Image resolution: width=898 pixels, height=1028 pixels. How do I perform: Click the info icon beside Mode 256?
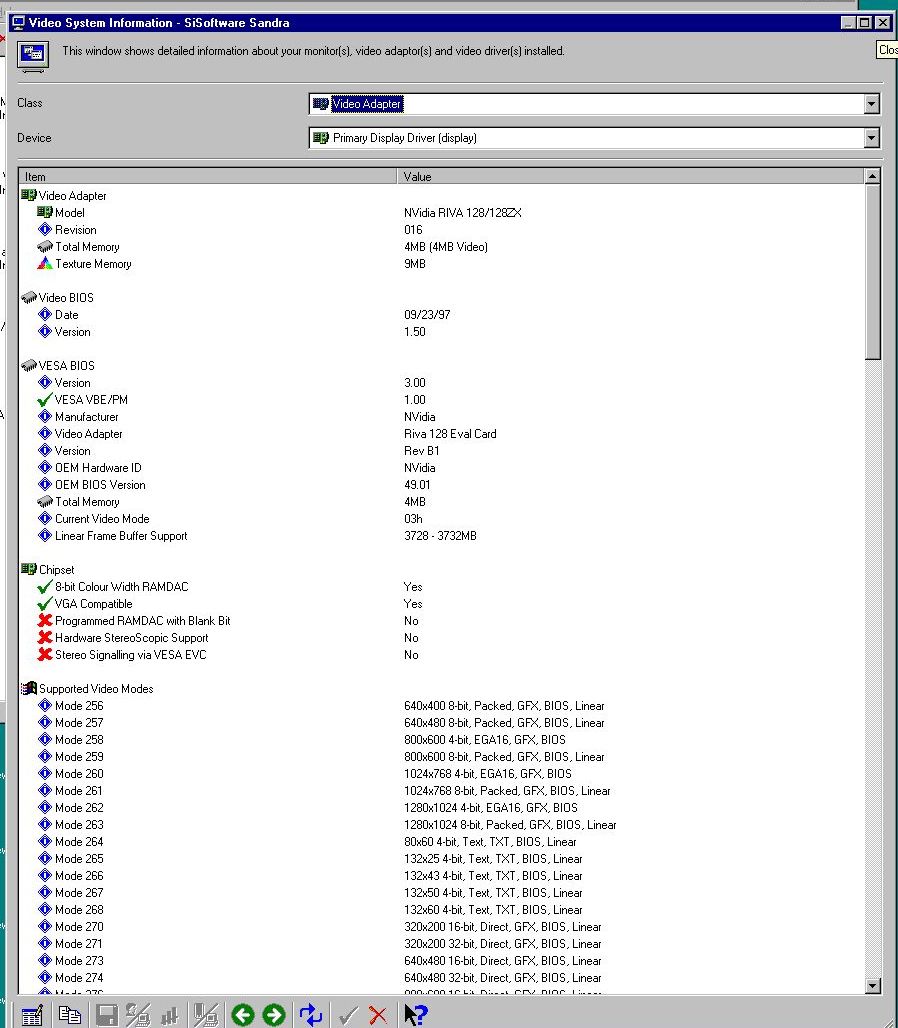coord(45,705)
